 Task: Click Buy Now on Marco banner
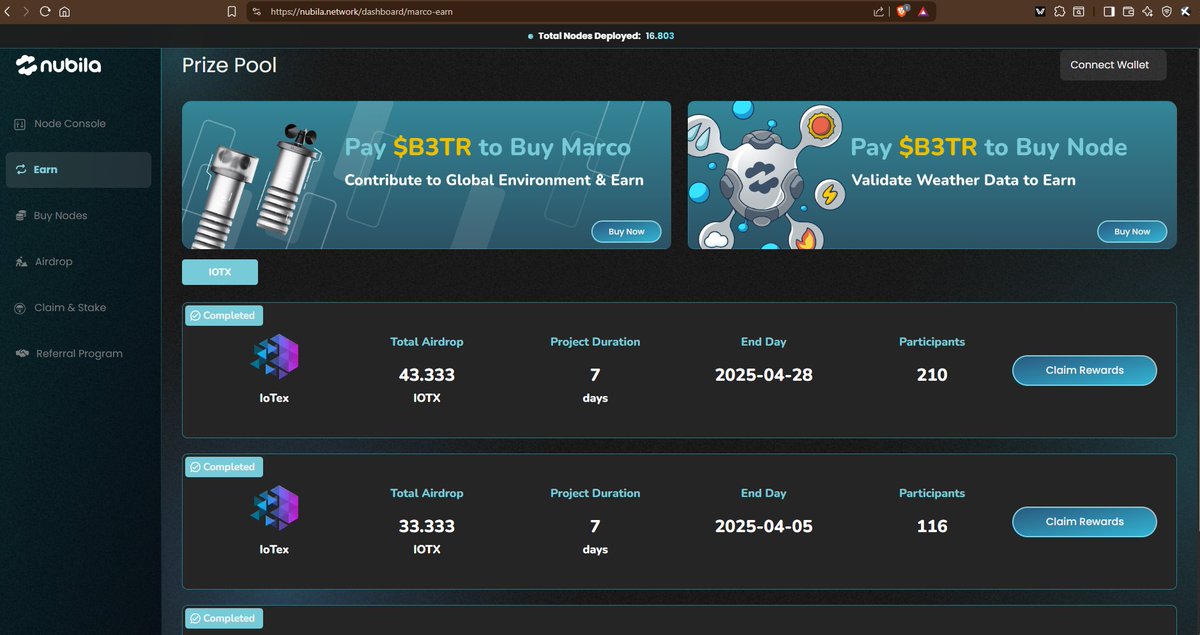pyautogui.click(x=626, y=231)
